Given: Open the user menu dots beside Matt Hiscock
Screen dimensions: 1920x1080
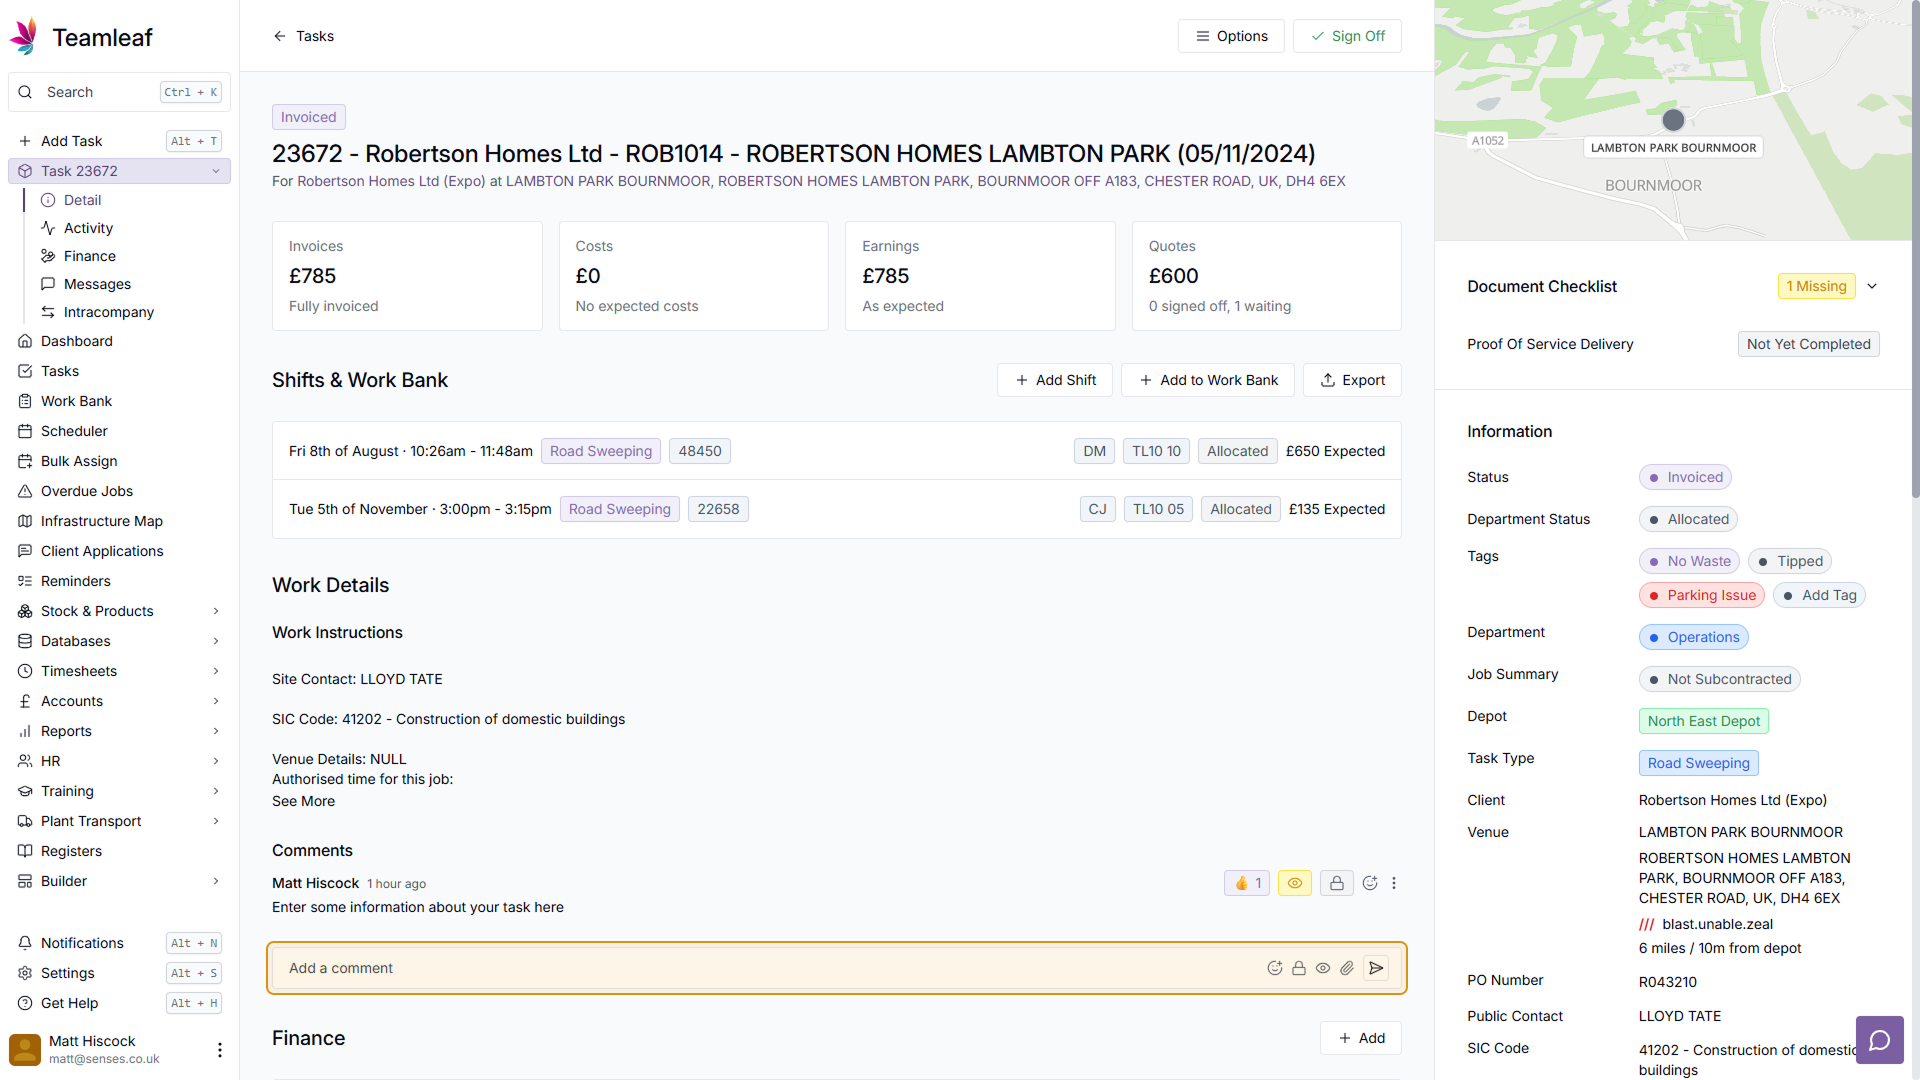Looking at the screenshot, I should pos(220,1049).
